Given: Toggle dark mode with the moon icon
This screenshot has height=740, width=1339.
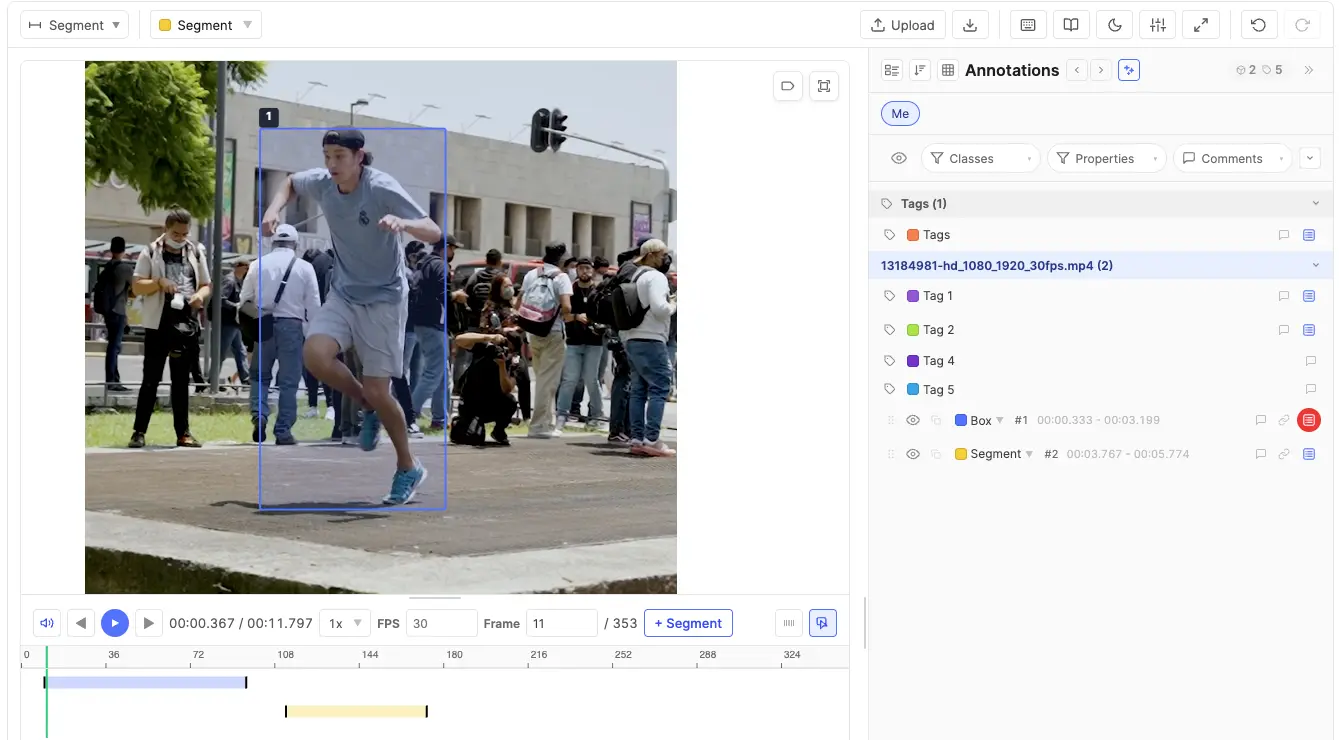Looking at the screenshot, I should click(1115, 25).
